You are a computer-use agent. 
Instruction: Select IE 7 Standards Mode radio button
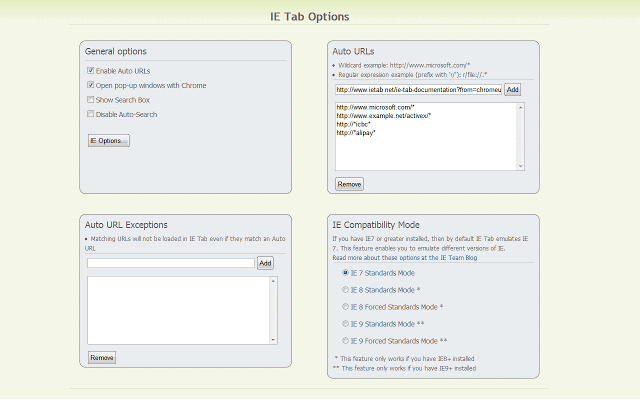pyautogui.click(x=346, y=272)
